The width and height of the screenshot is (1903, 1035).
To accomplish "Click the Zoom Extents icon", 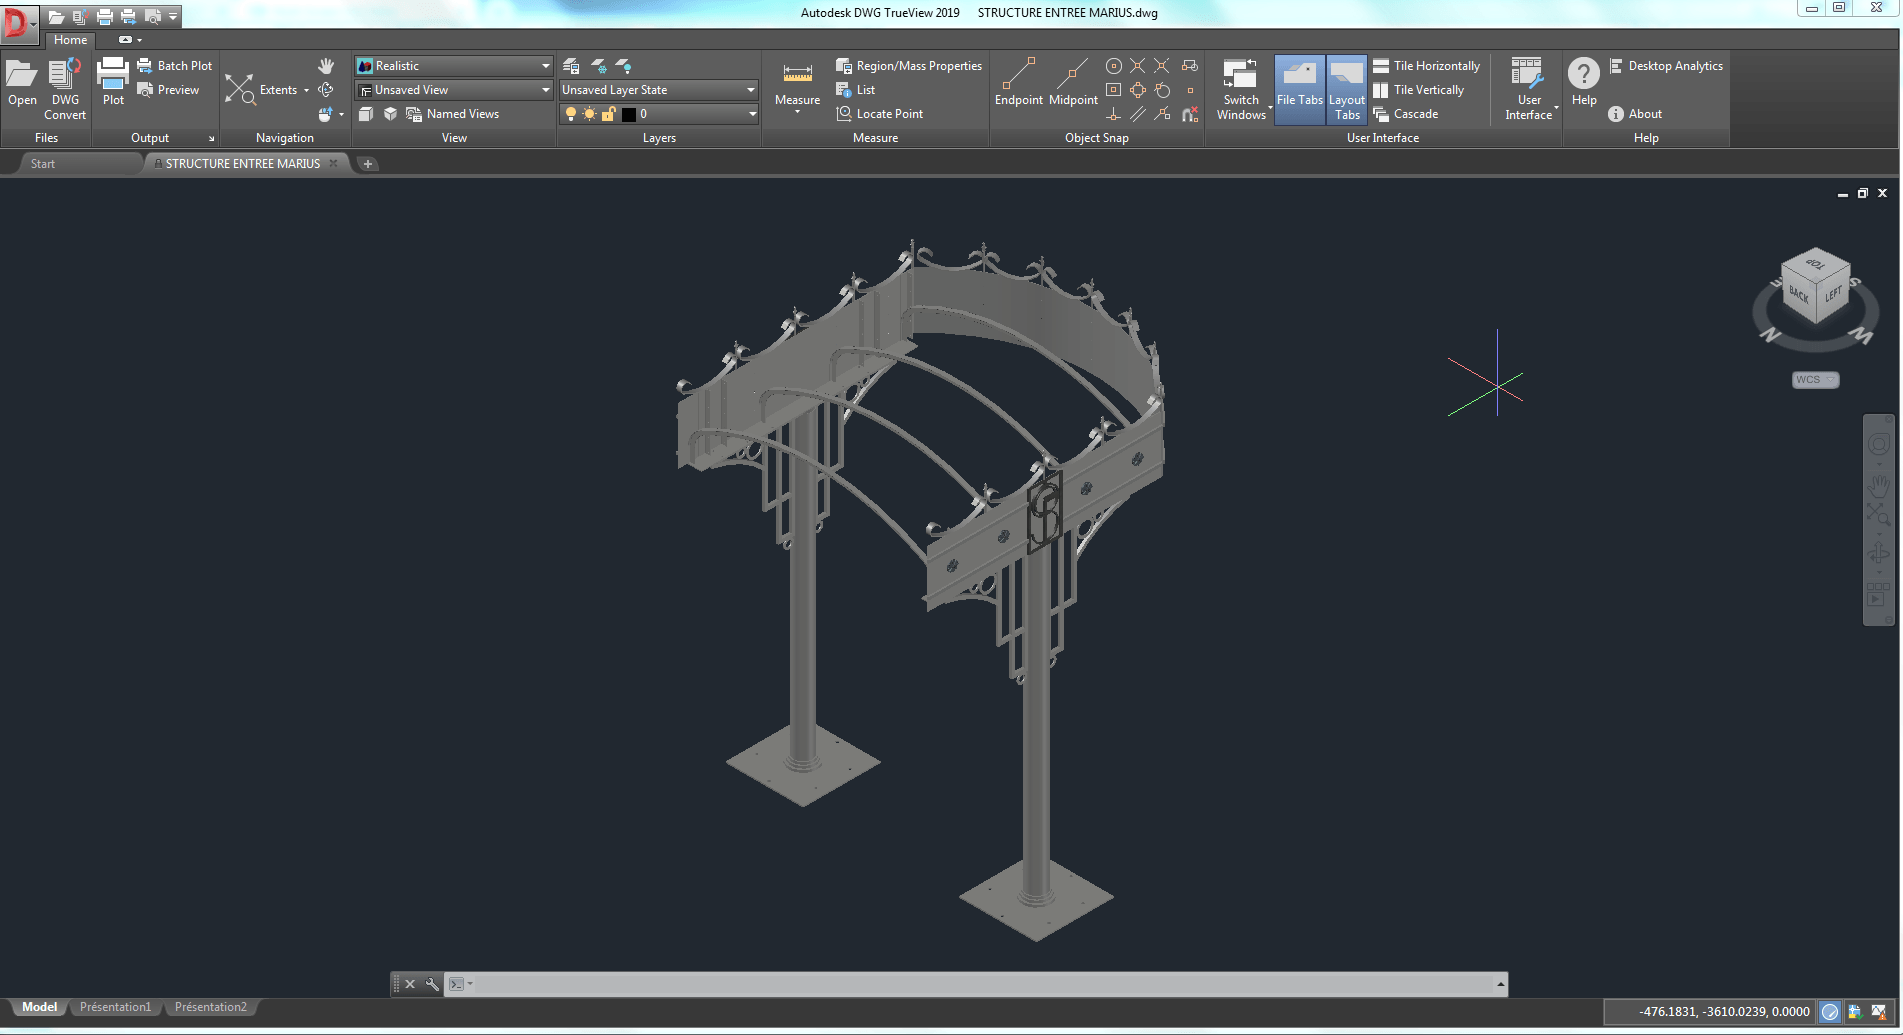I will [240, 89].
